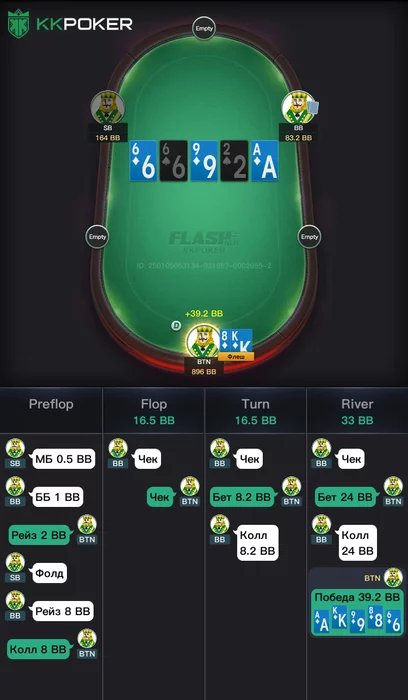Take the empty seat on right side
Viewport: 408px width, 700px height.
pos(309,237)
